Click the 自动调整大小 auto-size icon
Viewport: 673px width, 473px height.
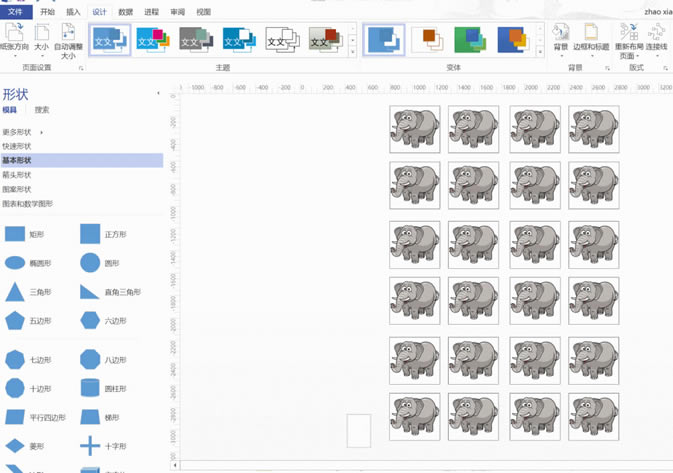(68, 38)
